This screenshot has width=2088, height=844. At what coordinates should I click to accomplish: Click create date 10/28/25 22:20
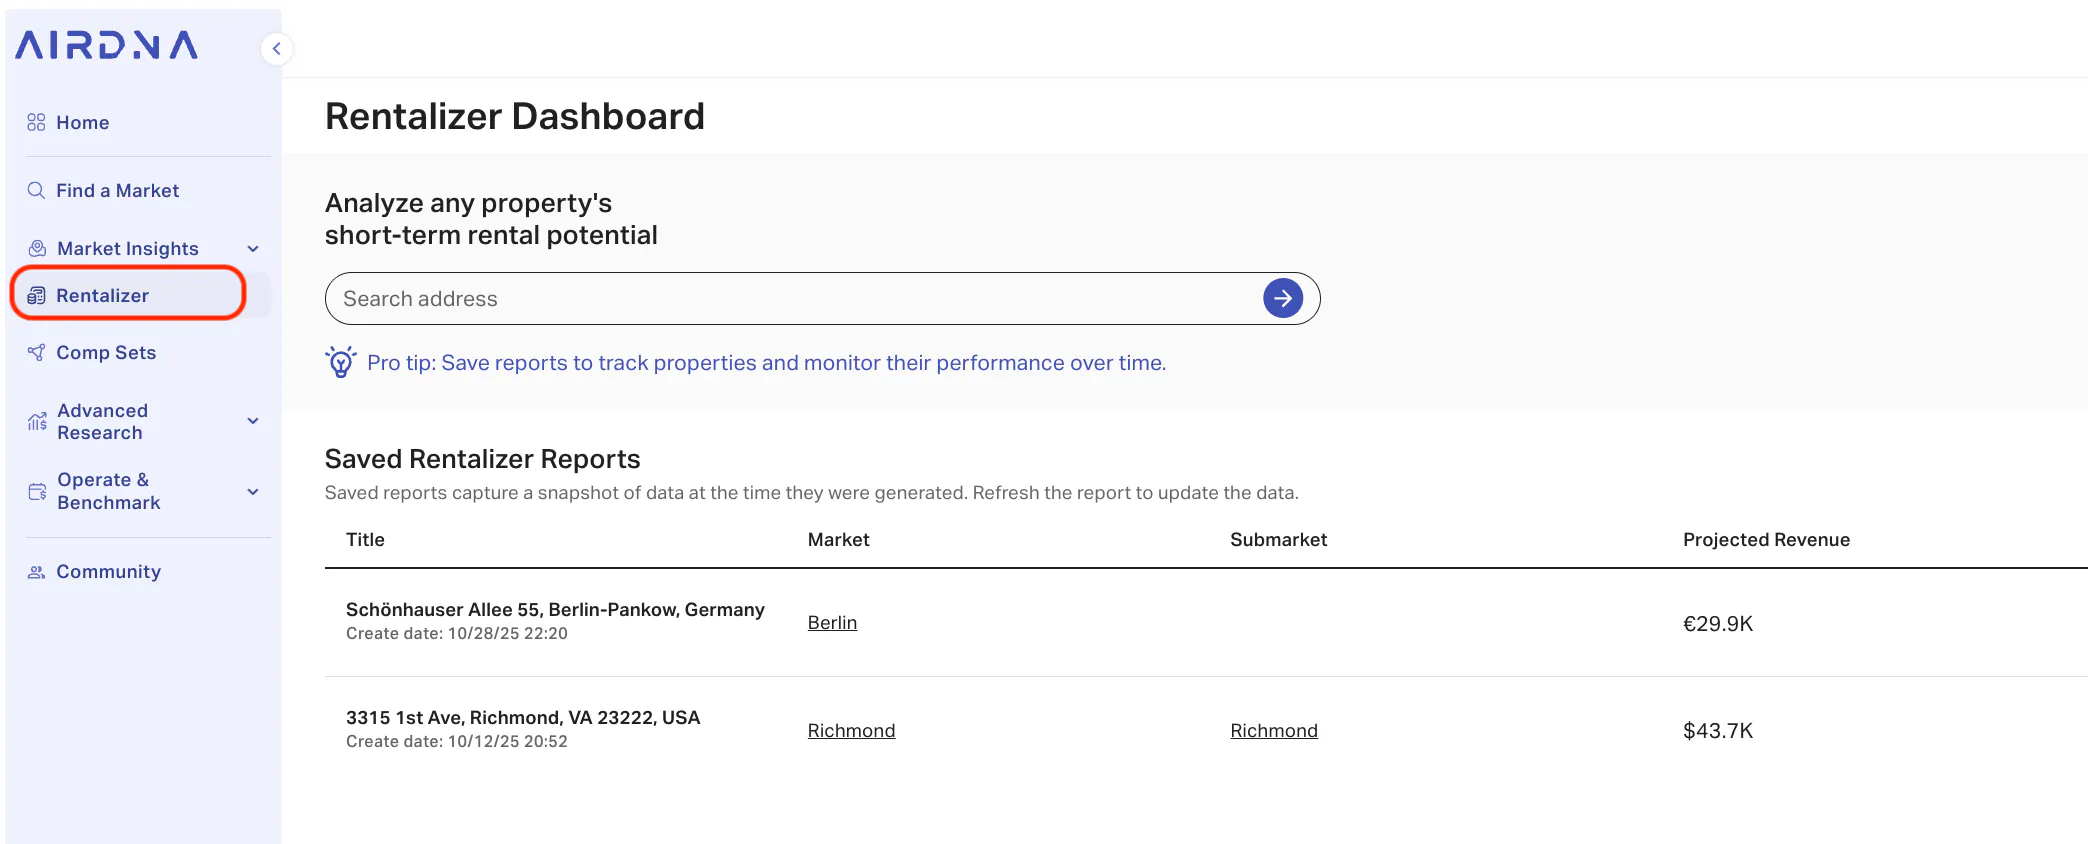pos(457,633)
